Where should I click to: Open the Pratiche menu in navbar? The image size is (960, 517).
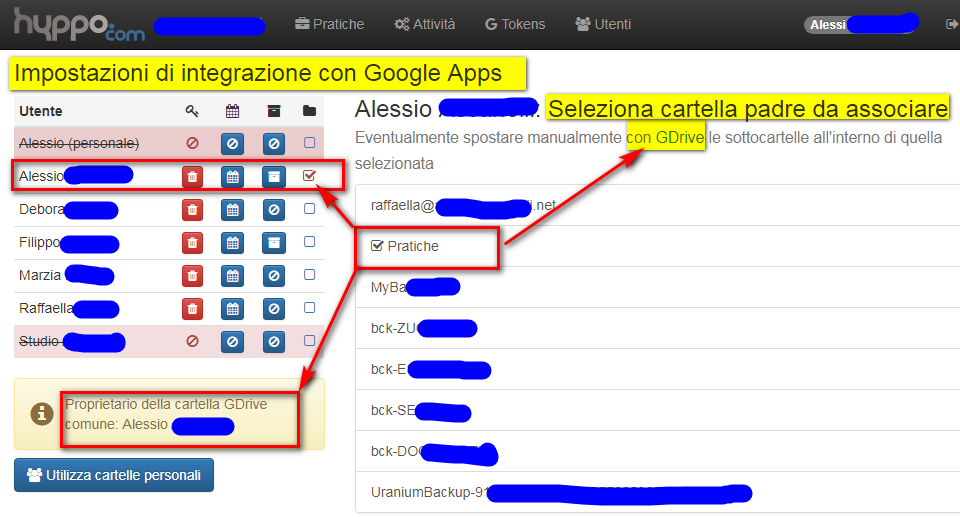pyautogui.click(x=329, y=24)
